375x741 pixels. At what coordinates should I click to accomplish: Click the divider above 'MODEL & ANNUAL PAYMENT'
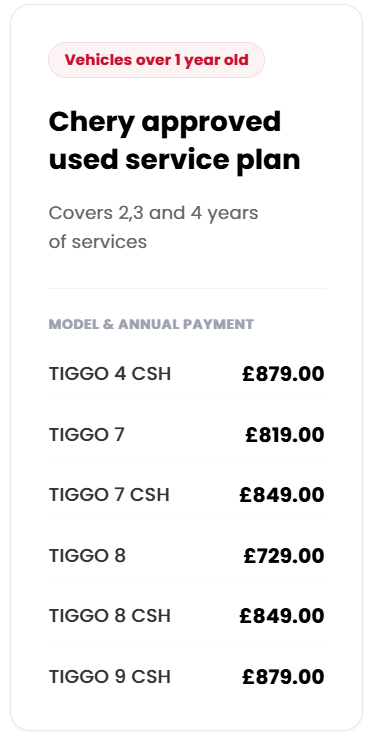187,288
